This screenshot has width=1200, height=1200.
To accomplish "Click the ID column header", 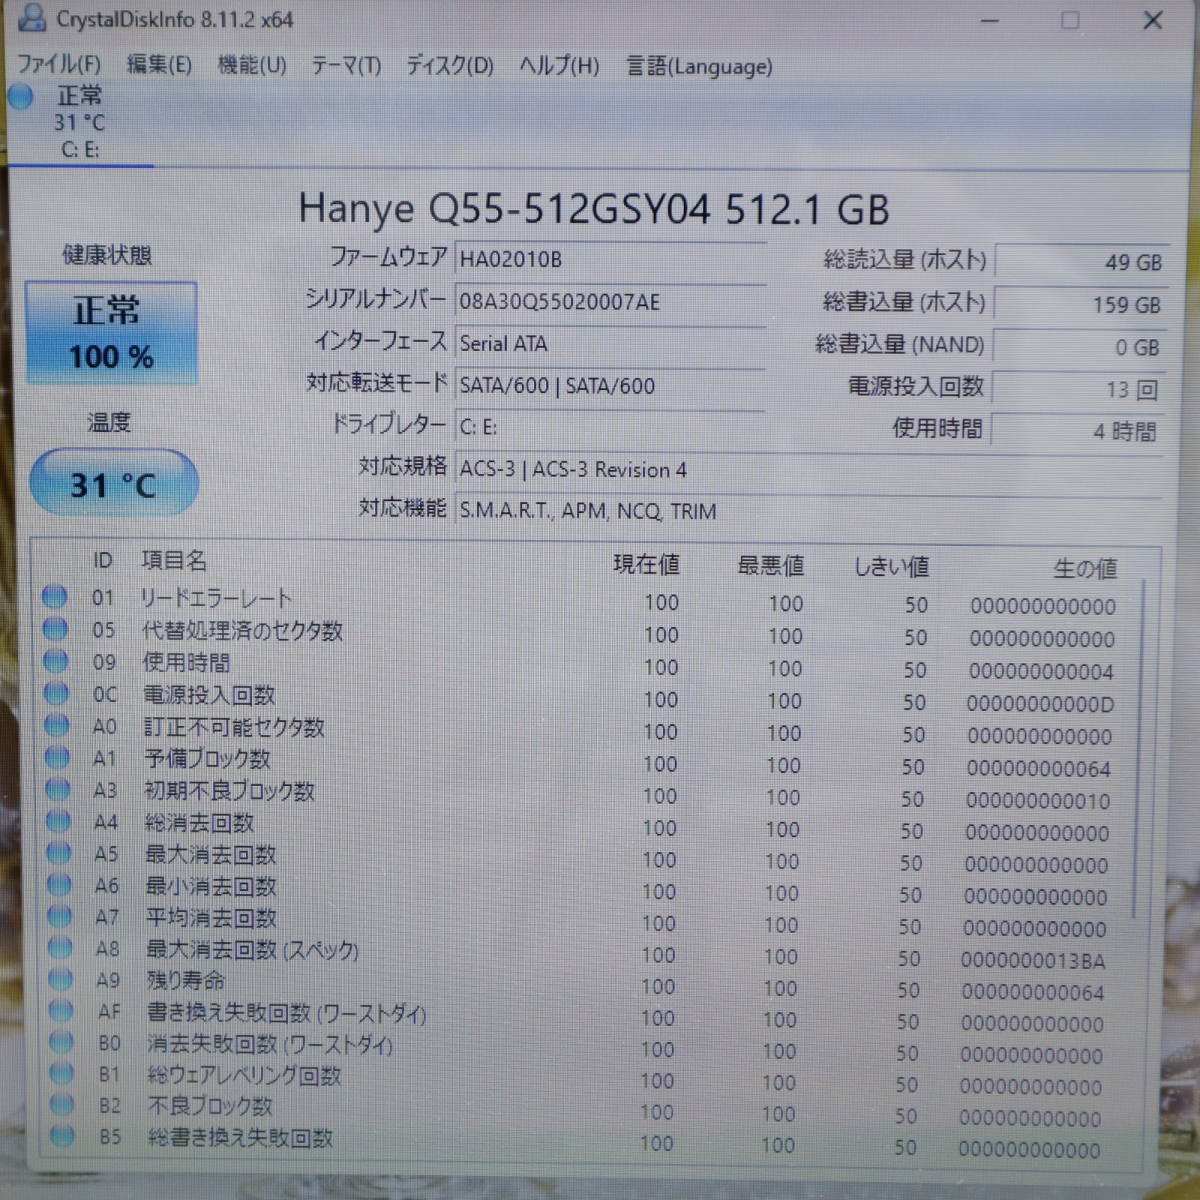I will click(x=103, y=560).
